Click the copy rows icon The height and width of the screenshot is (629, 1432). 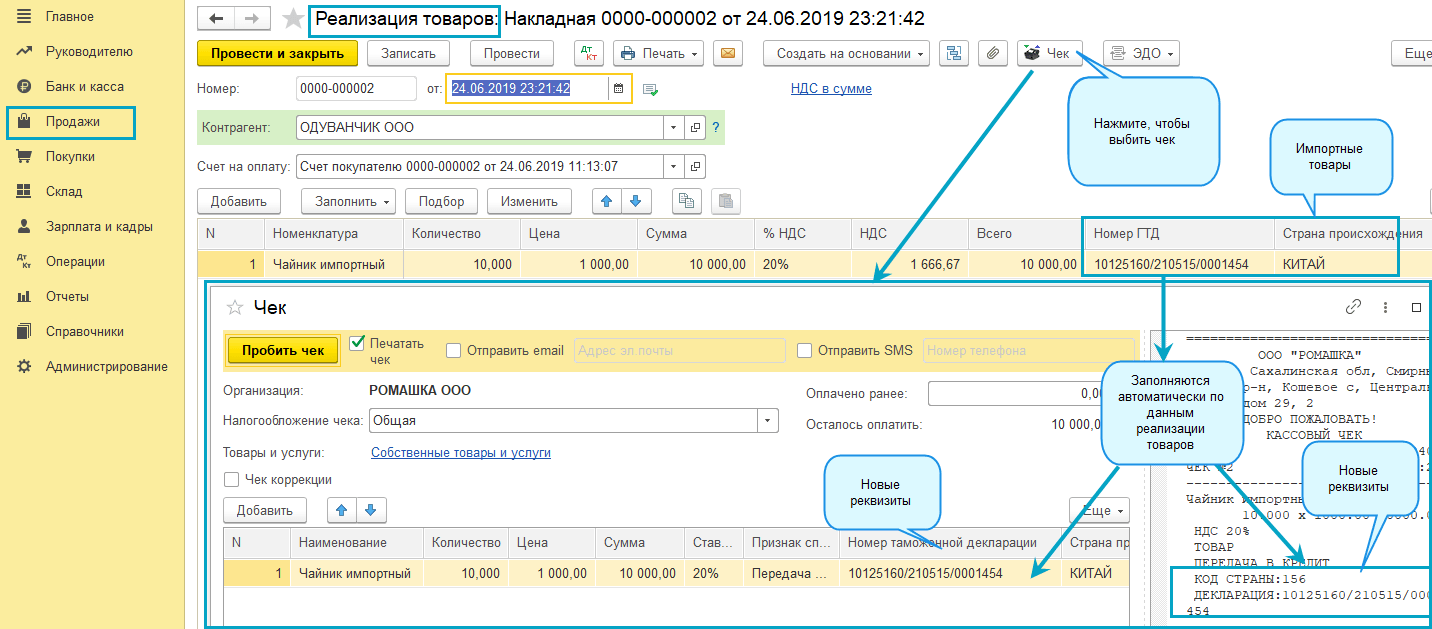tap(686, 201)
